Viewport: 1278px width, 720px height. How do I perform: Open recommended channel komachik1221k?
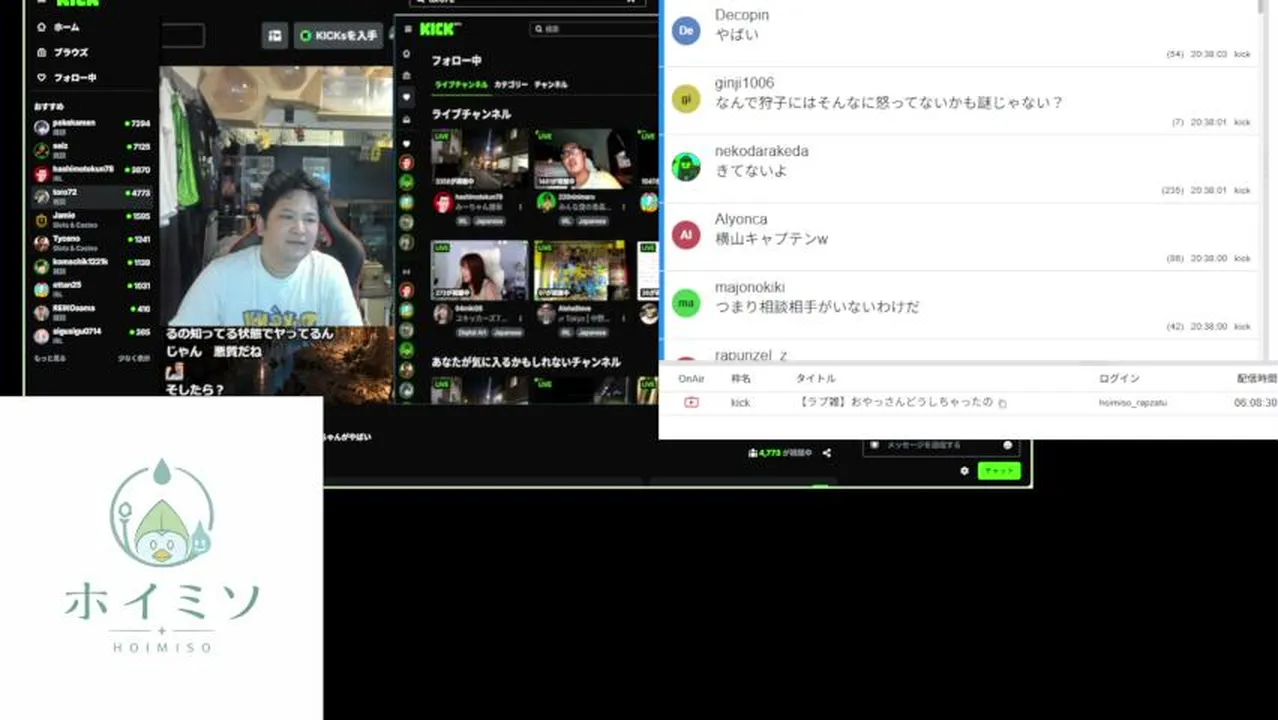click(x=91, y=265)
